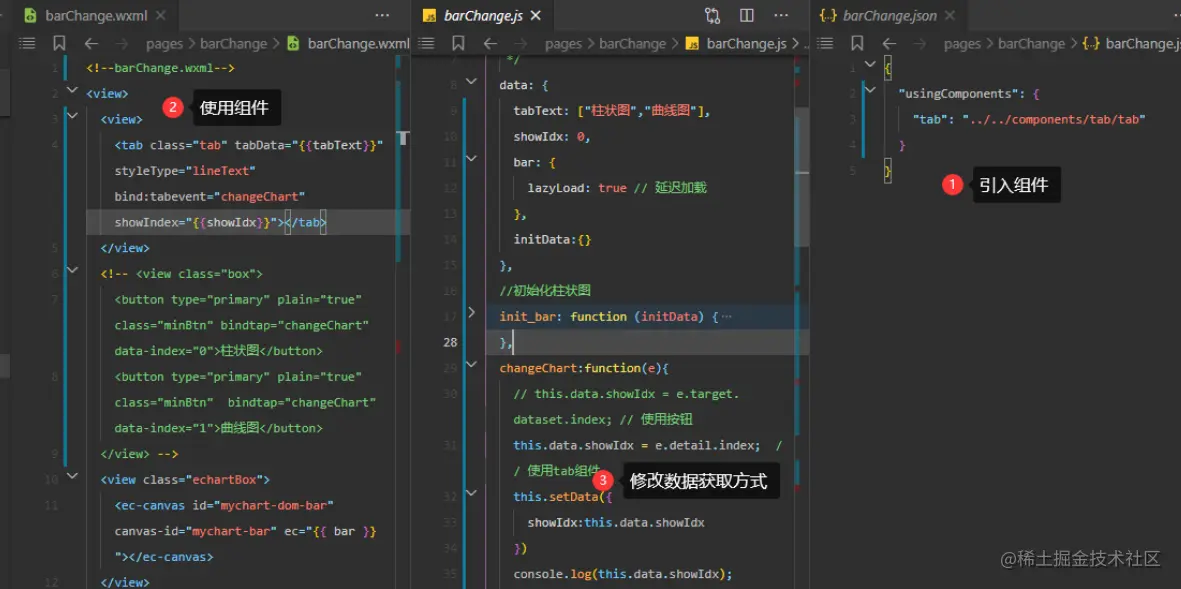1181x589 pixels.
Task: Click 'pages' breadcrumb in barChange.js pane
Action: point(563,44)
